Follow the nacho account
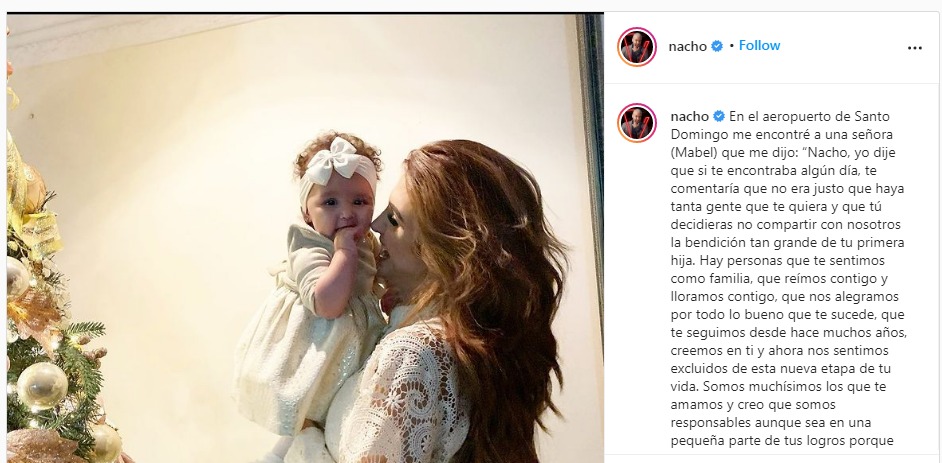The width and height of the screenshot is (942, 463). (x=759, y=46)
